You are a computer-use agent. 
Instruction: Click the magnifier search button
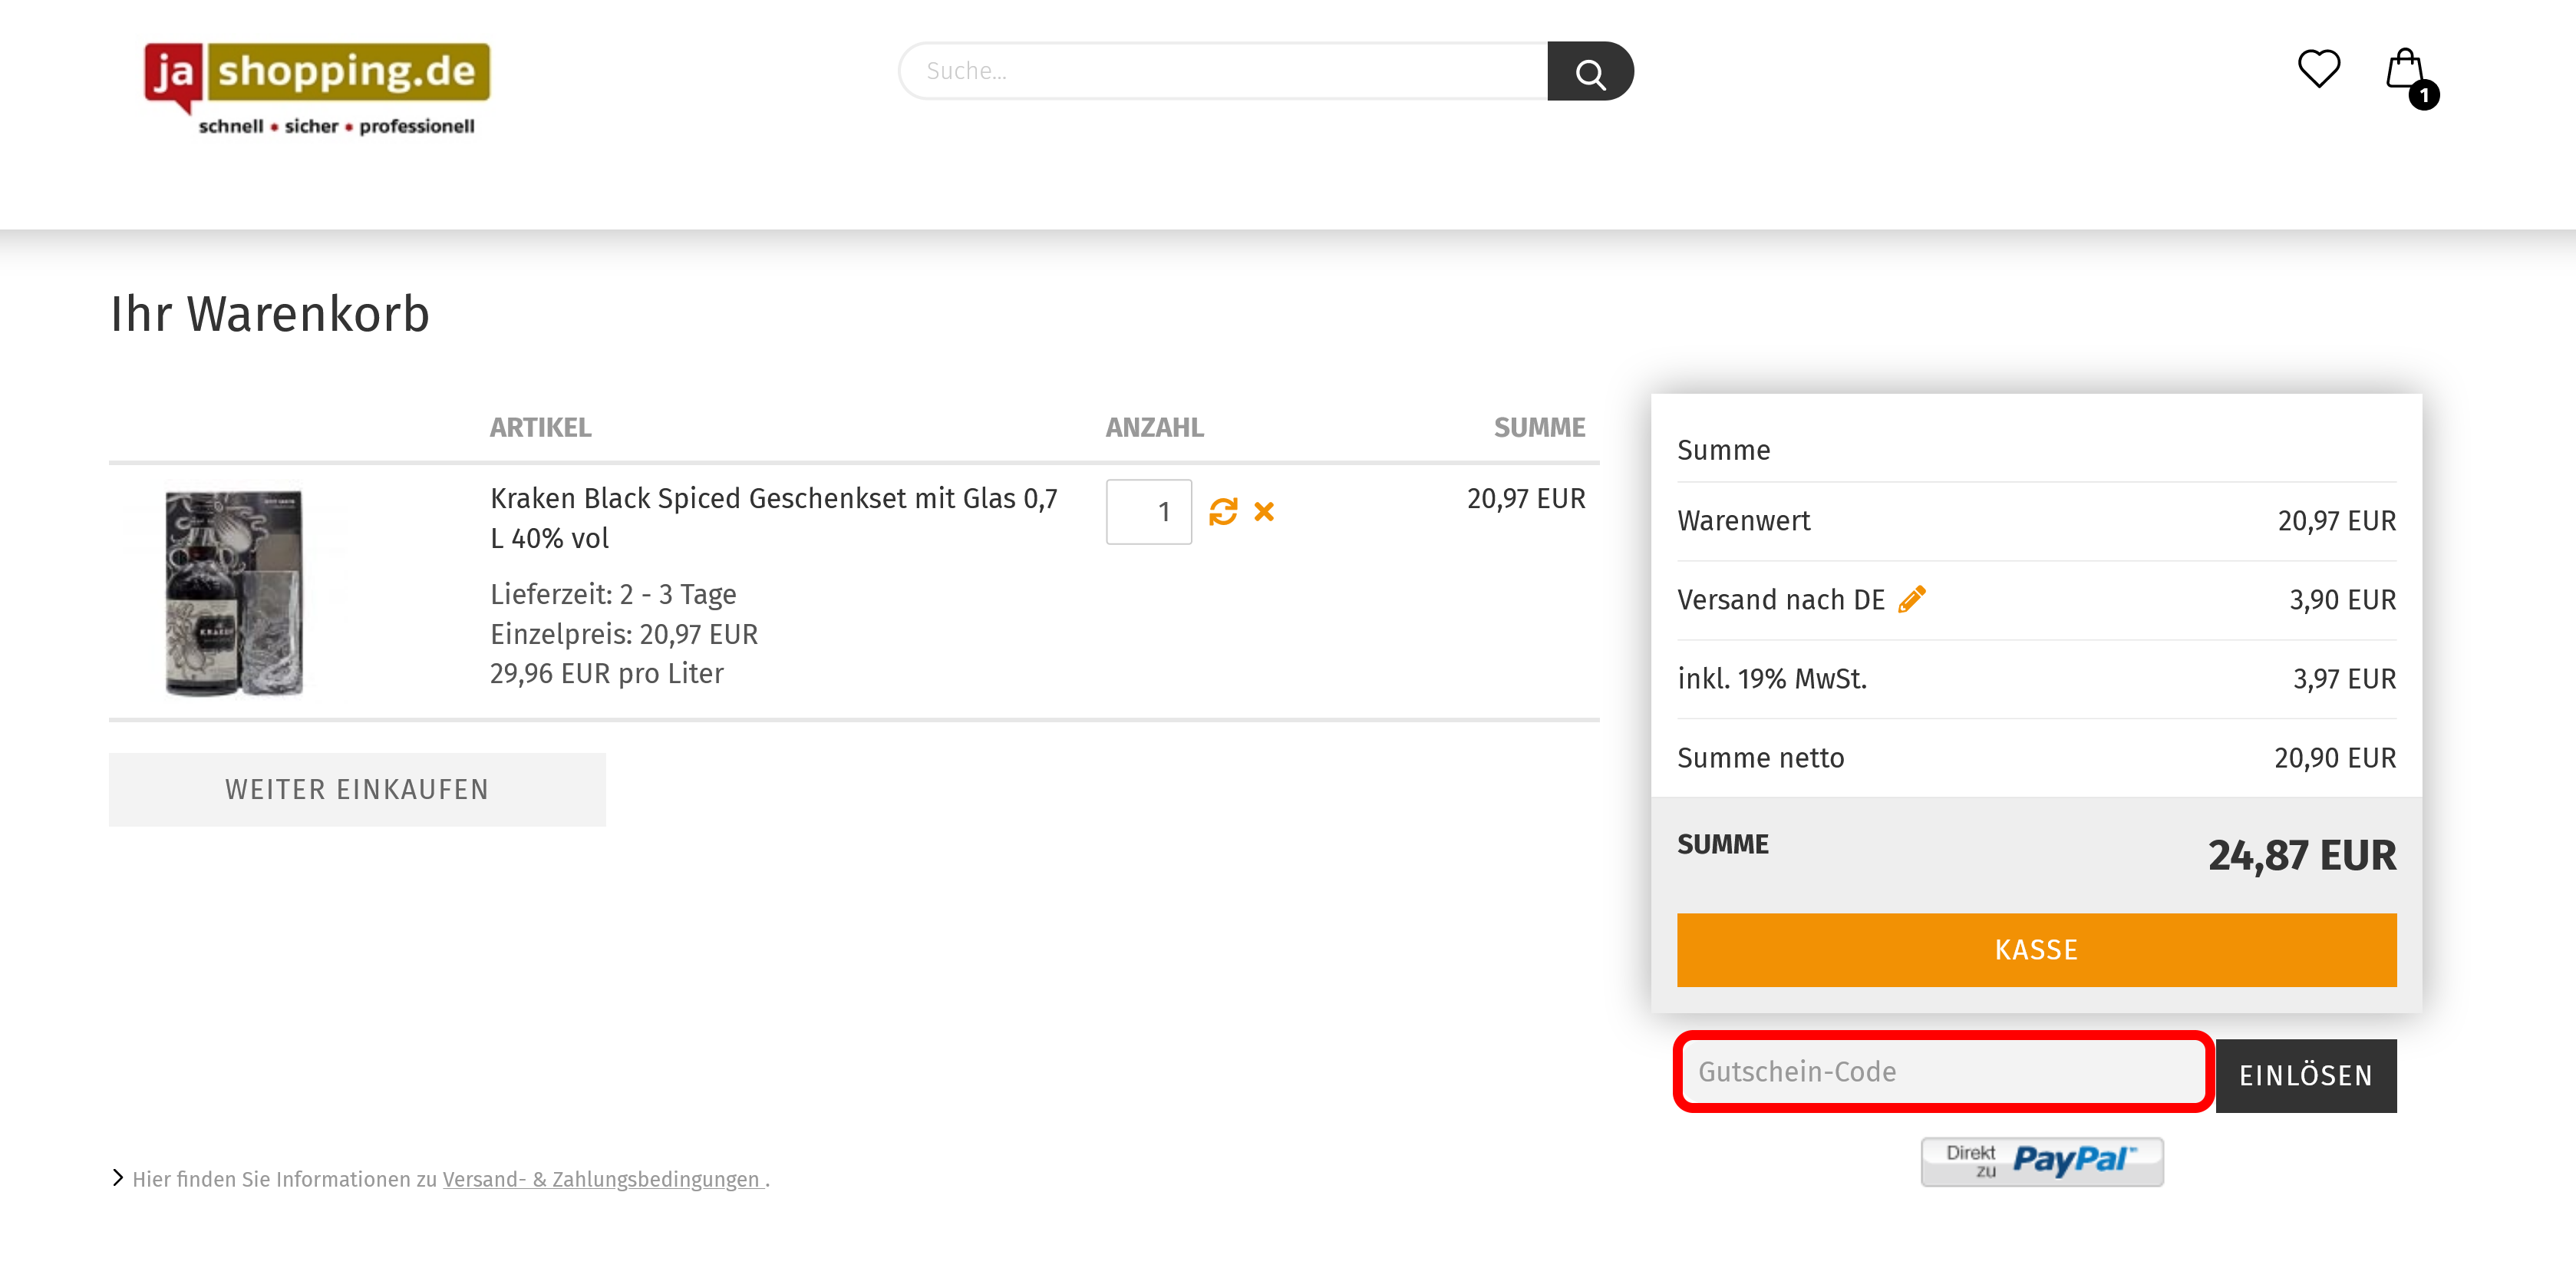click(1590, 71)
